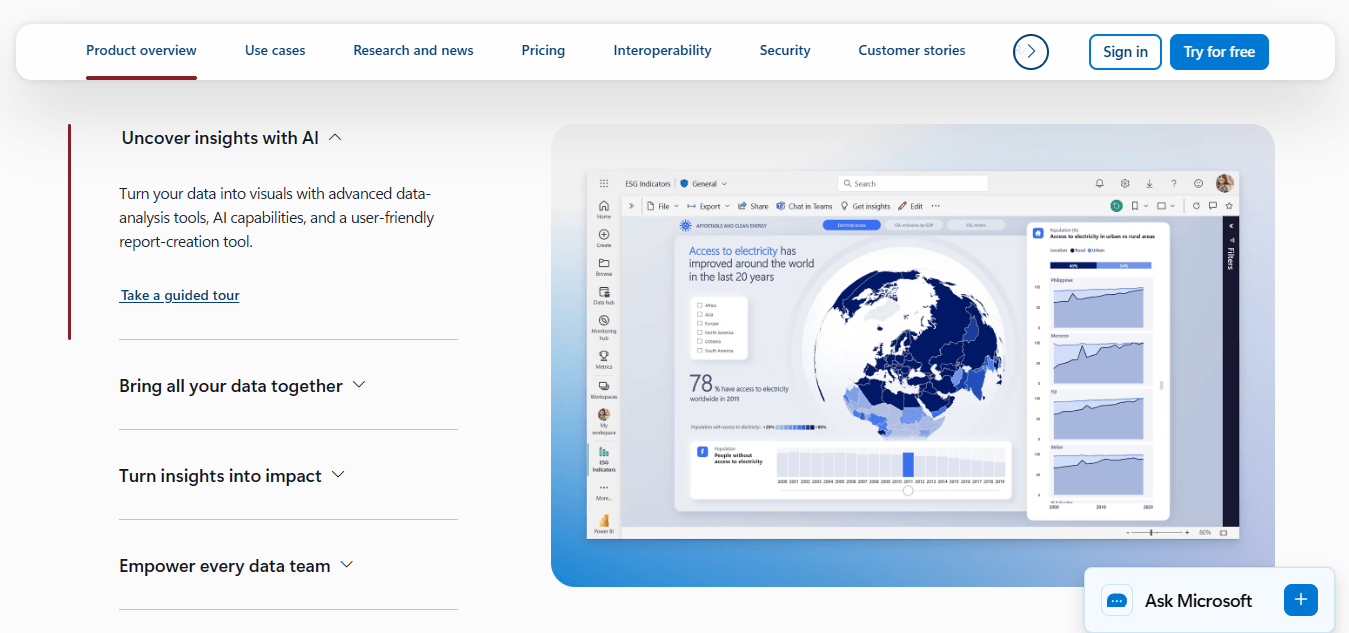The image size is (1349, 633).
Task: Click the year slider handle below chart
Action: coord(908,490)
